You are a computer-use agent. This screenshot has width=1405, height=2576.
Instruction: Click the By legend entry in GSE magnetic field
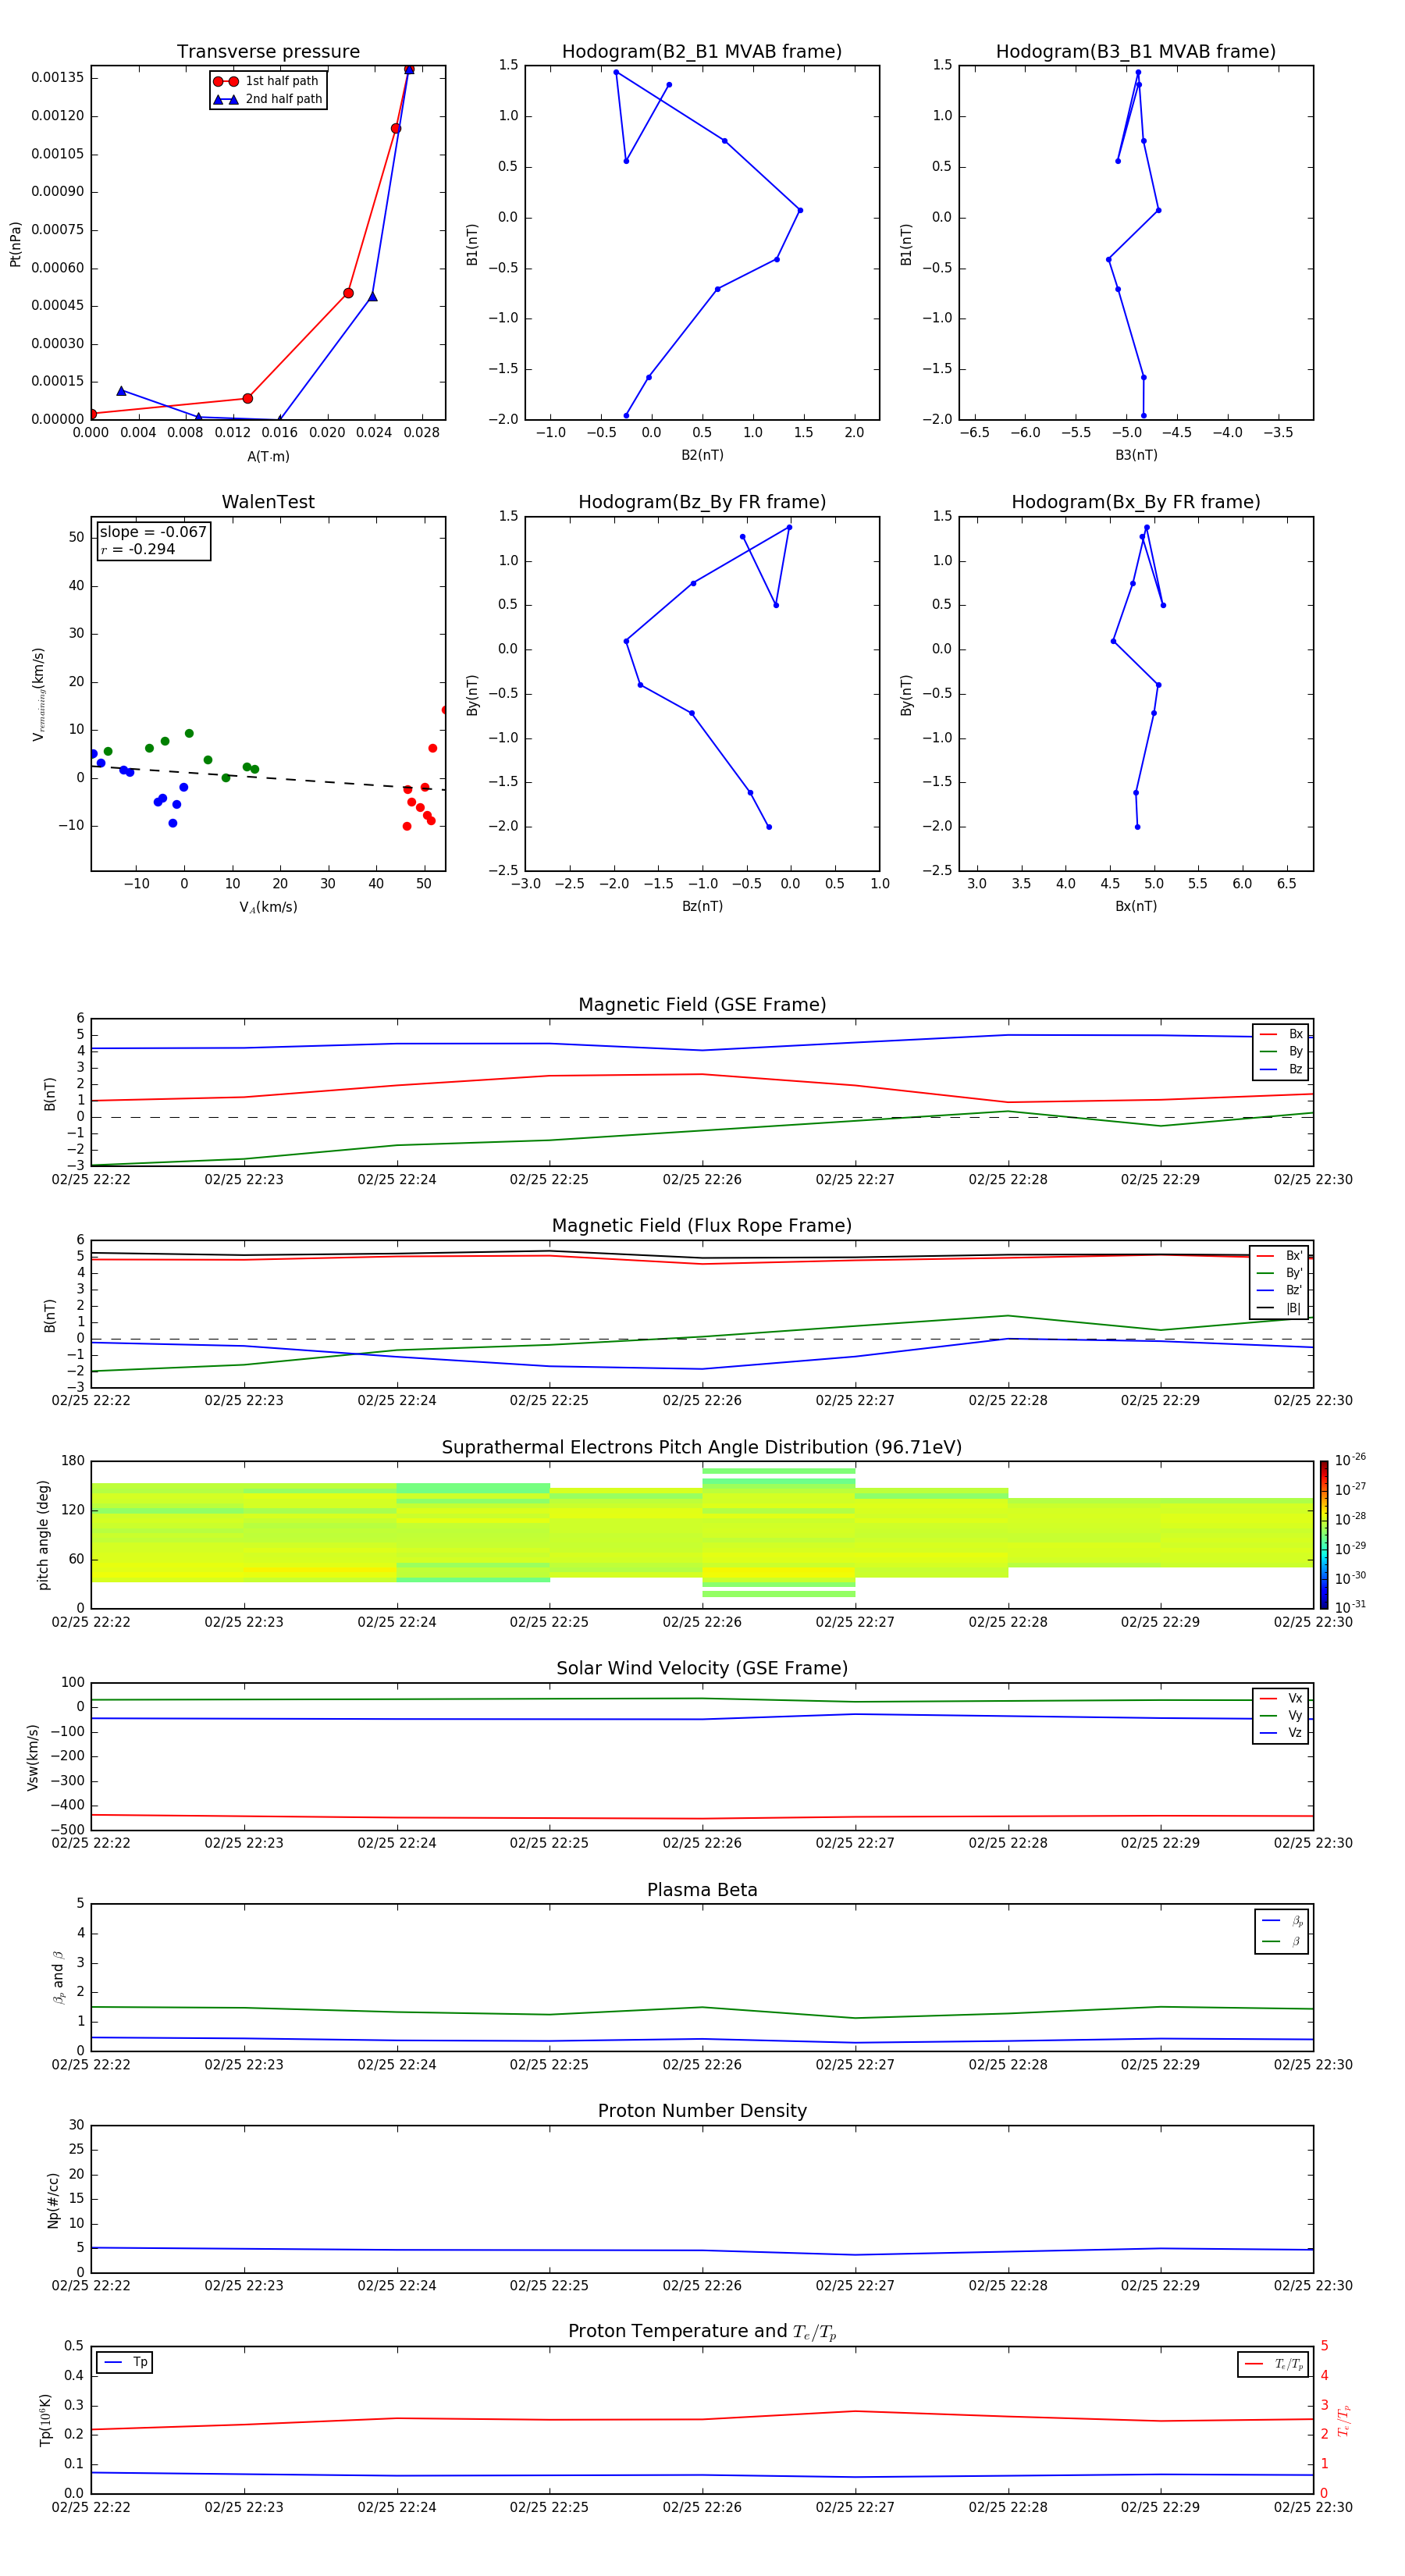pos(1281,1051)
